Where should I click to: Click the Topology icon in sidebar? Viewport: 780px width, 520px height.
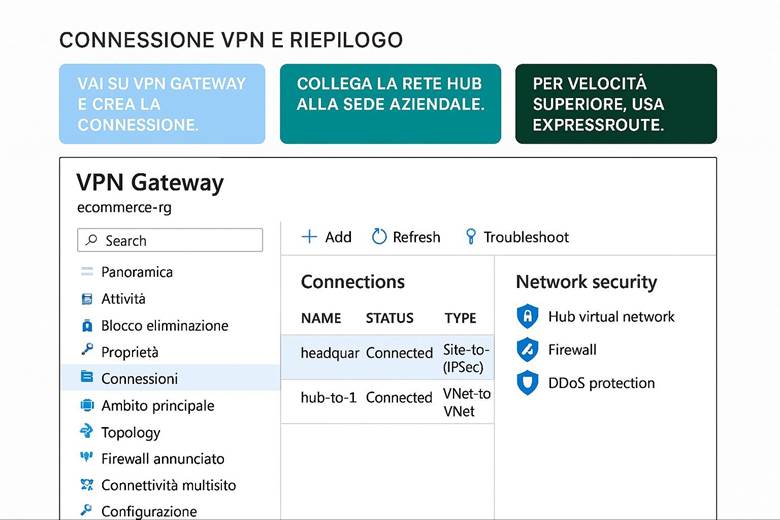tap(86, 433)
